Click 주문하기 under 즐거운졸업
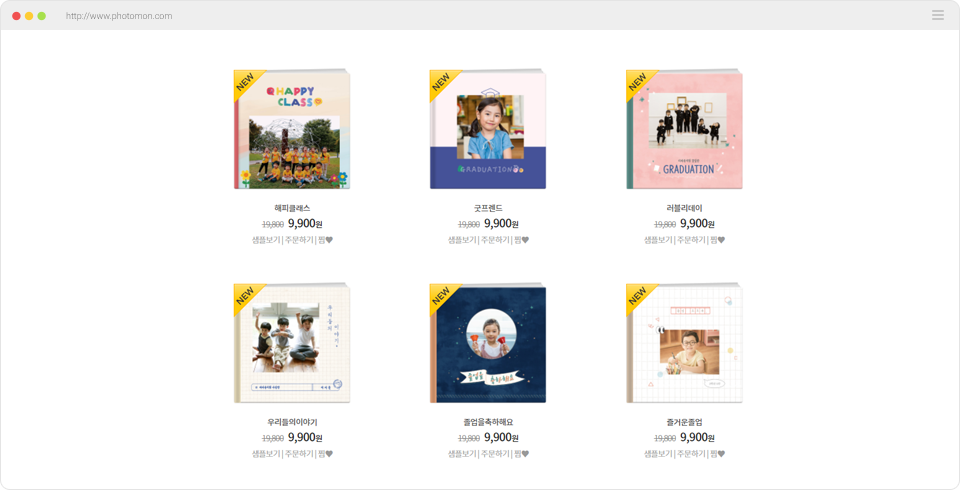This screenshot has width=960, height=490. pyautogui.click(x=691, y=454)
